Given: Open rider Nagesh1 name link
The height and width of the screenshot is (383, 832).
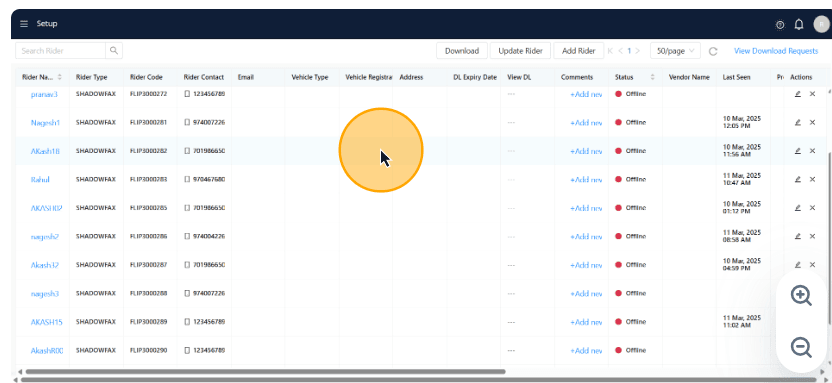Looking at the screenshot, I should 46,123.
